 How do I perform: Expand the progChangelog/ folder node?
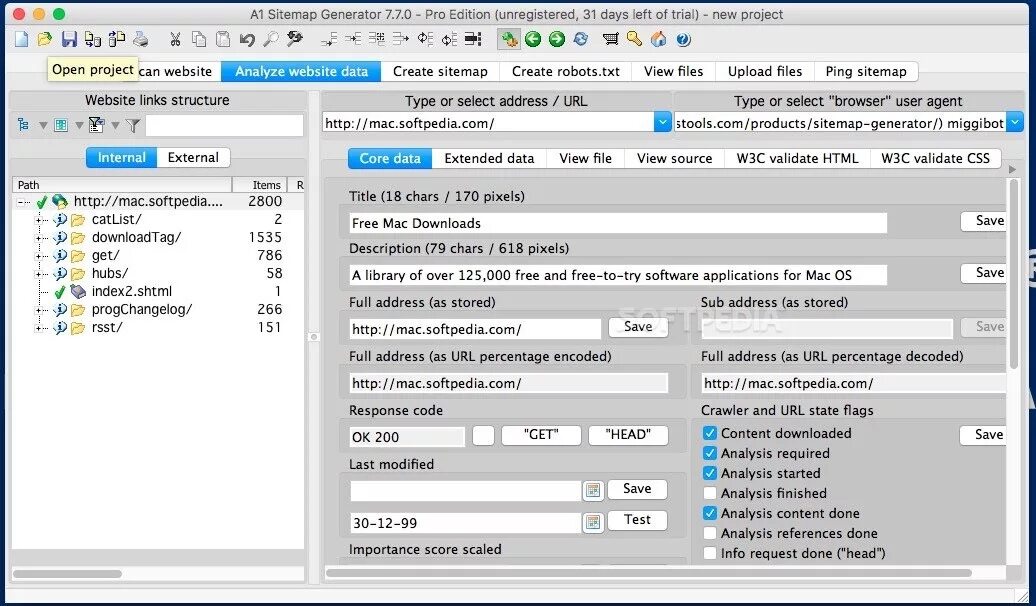click(x=40, y=309)
